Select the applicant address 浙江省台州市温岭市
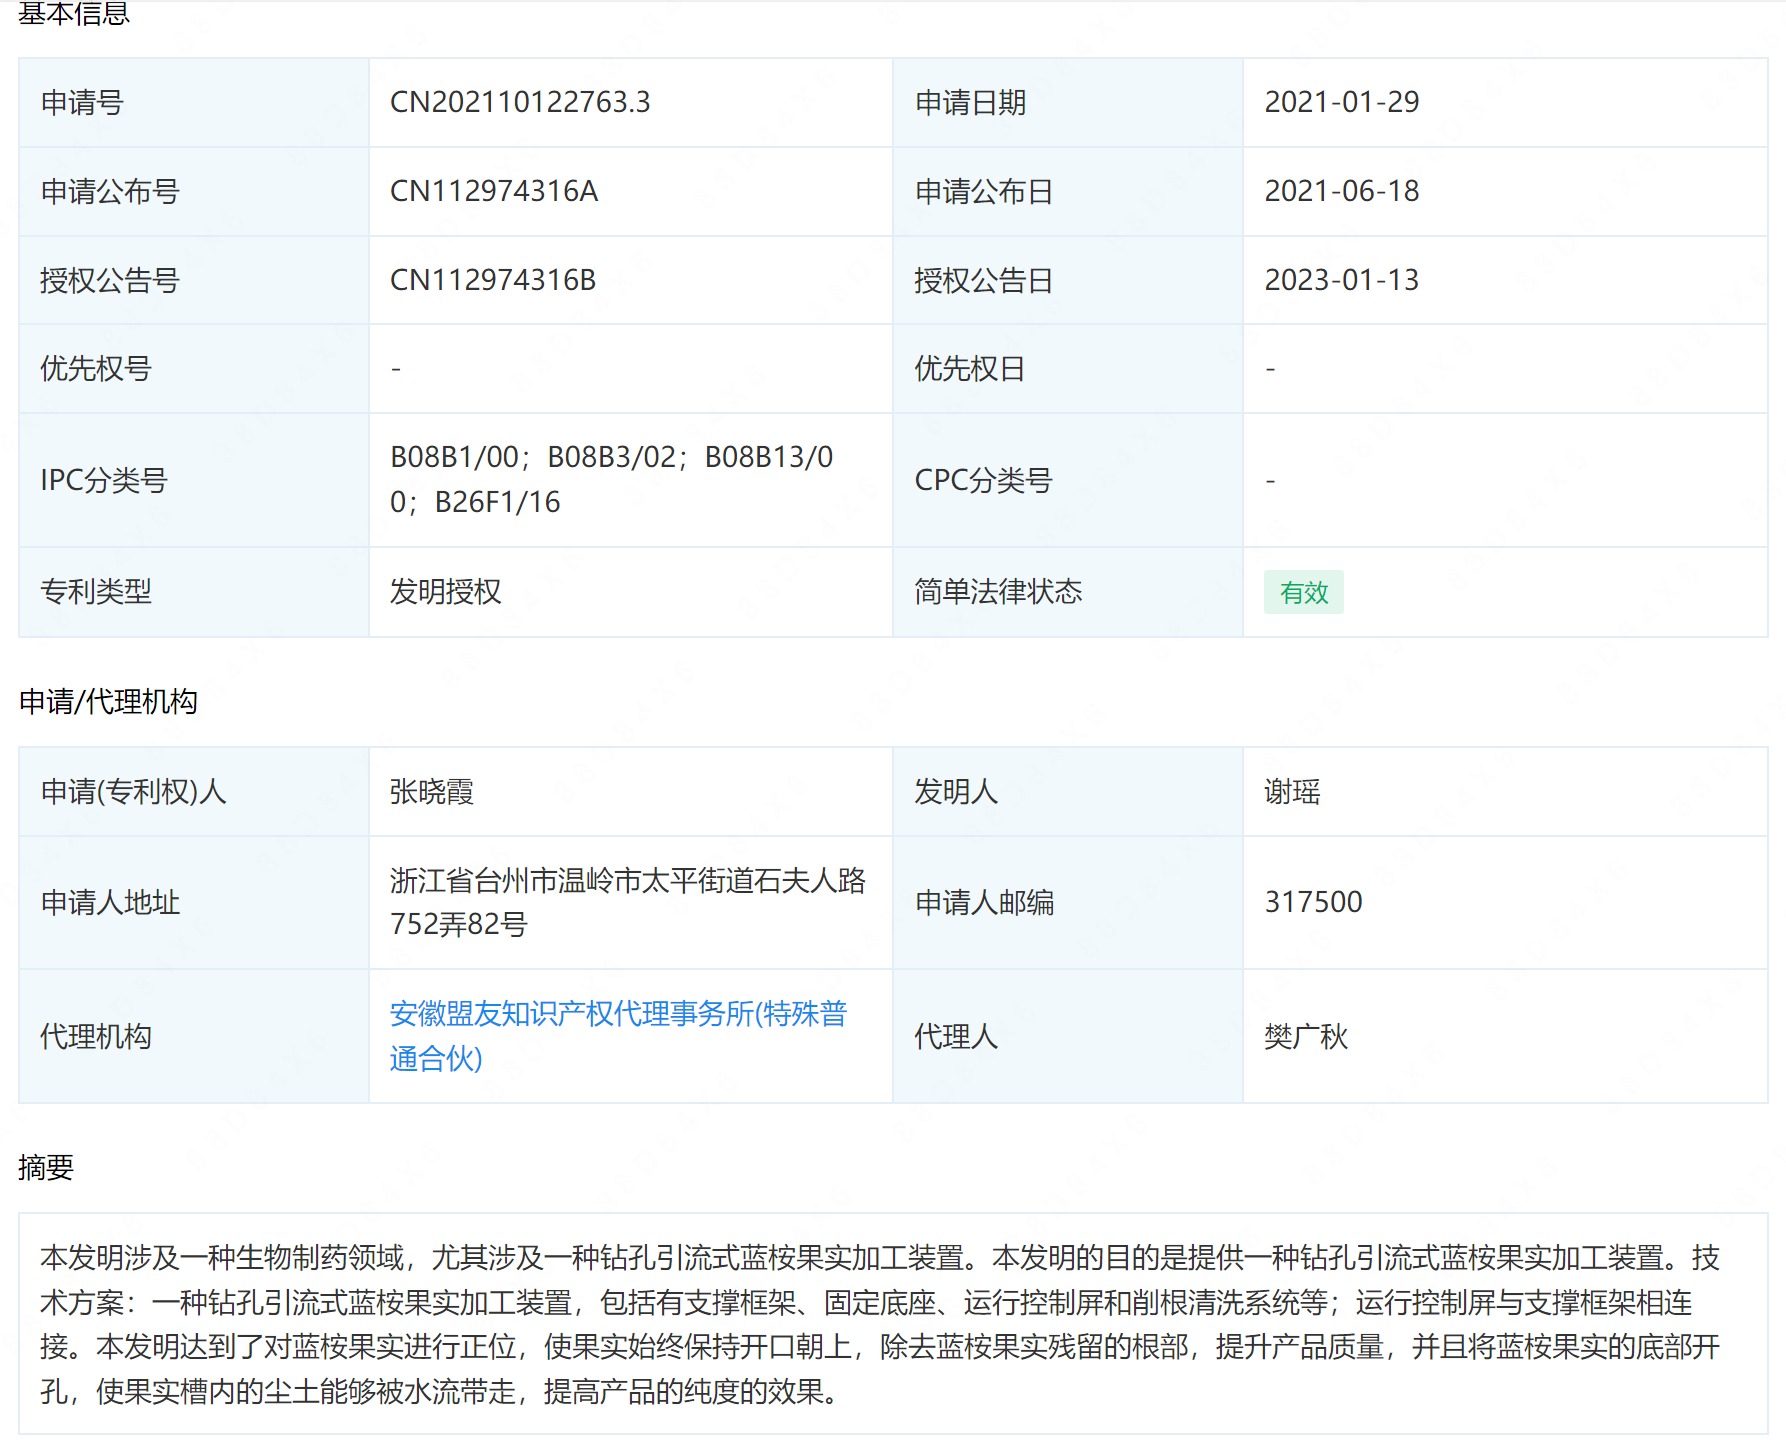The height and width of the screenshot is (1449, 1786). [x=628, y=902]
